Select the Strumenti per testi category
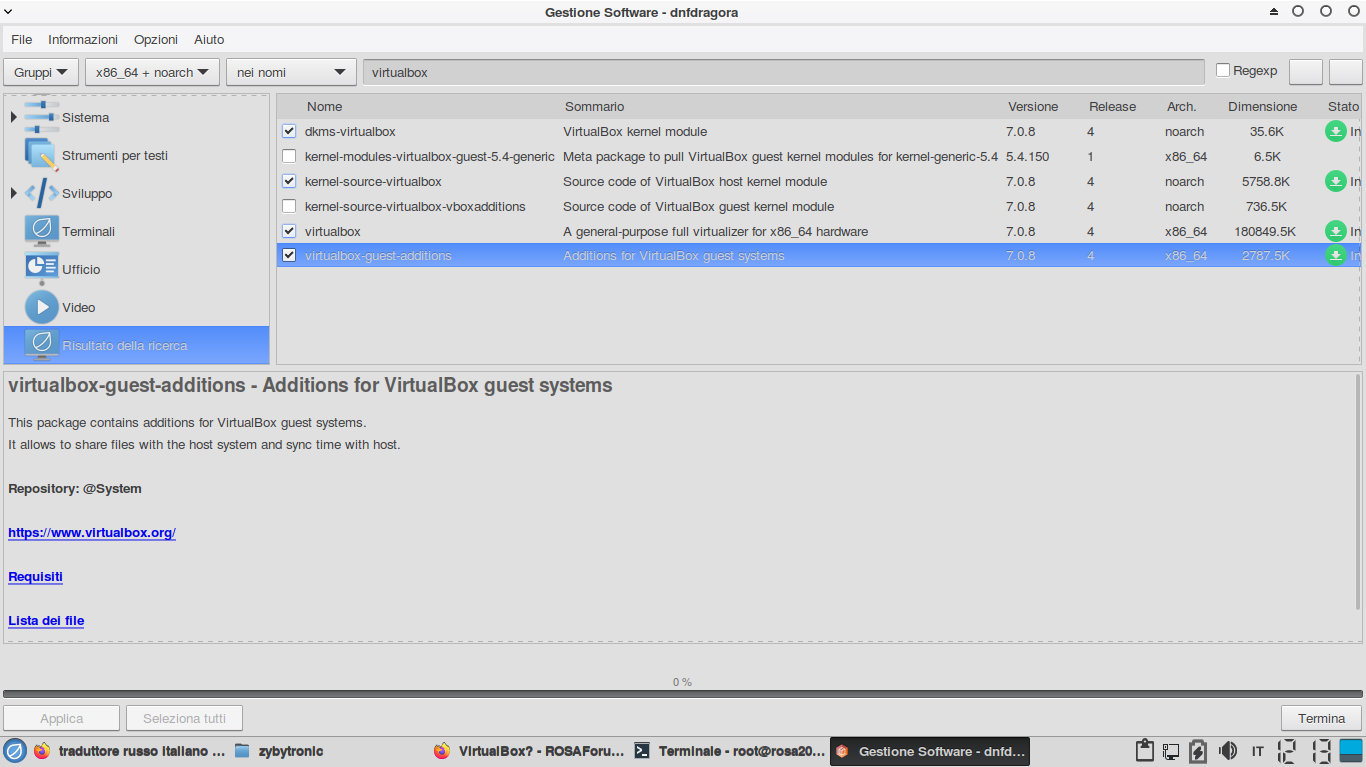 [x=137, y=155]
